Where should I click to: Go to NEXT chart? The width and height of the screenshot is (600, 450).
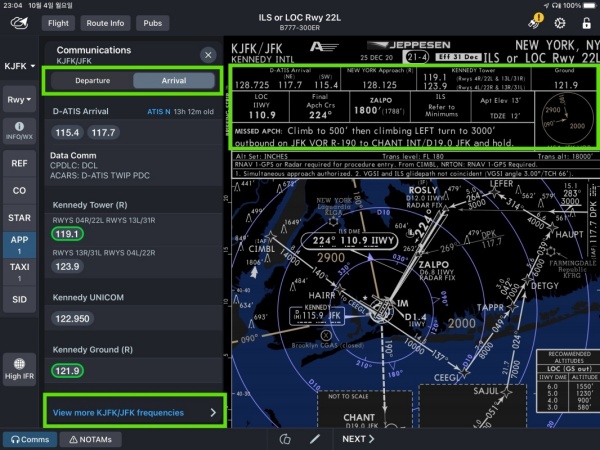point(358,439)
